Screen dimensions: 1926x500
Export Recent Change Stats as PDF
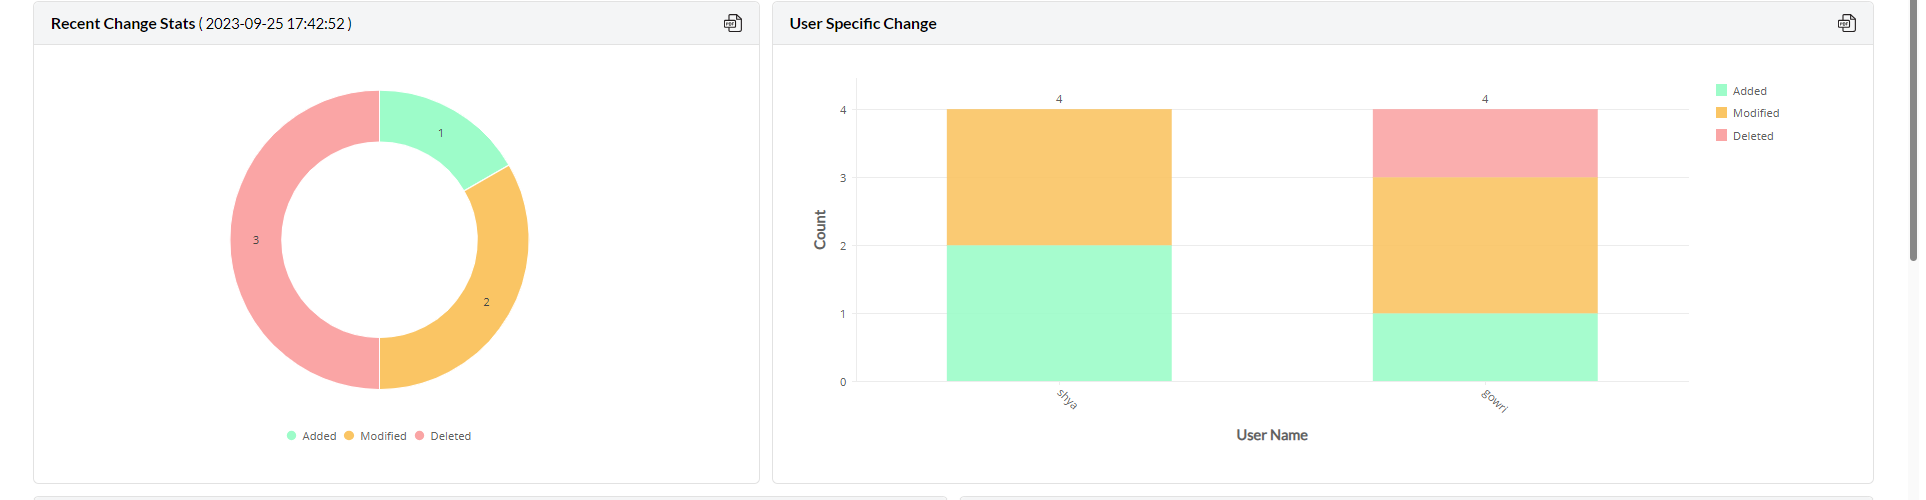point(733,23)
